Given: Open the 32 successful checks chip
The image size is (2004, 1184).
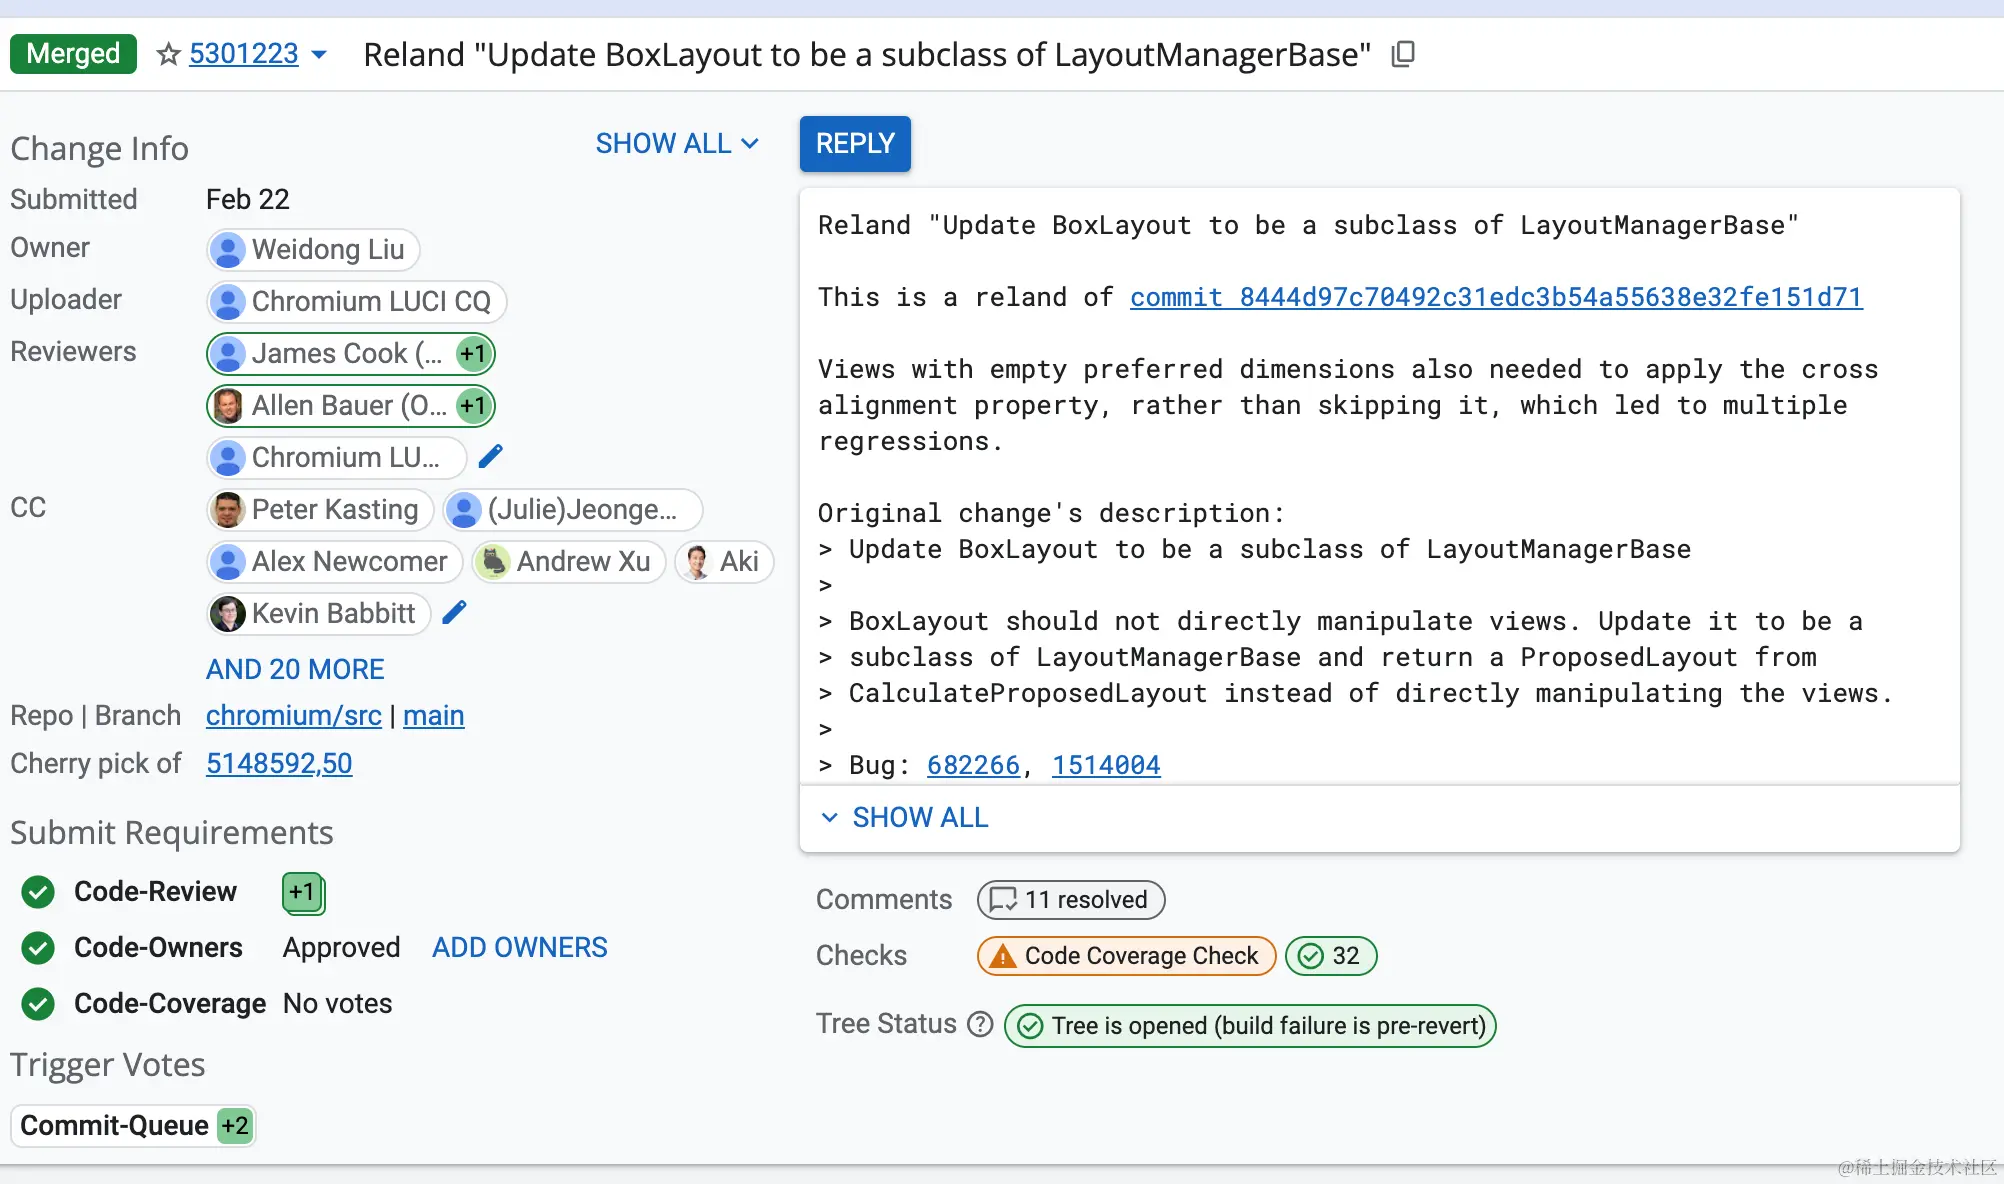Looking at the screenshot, I should pos(1330,956).
